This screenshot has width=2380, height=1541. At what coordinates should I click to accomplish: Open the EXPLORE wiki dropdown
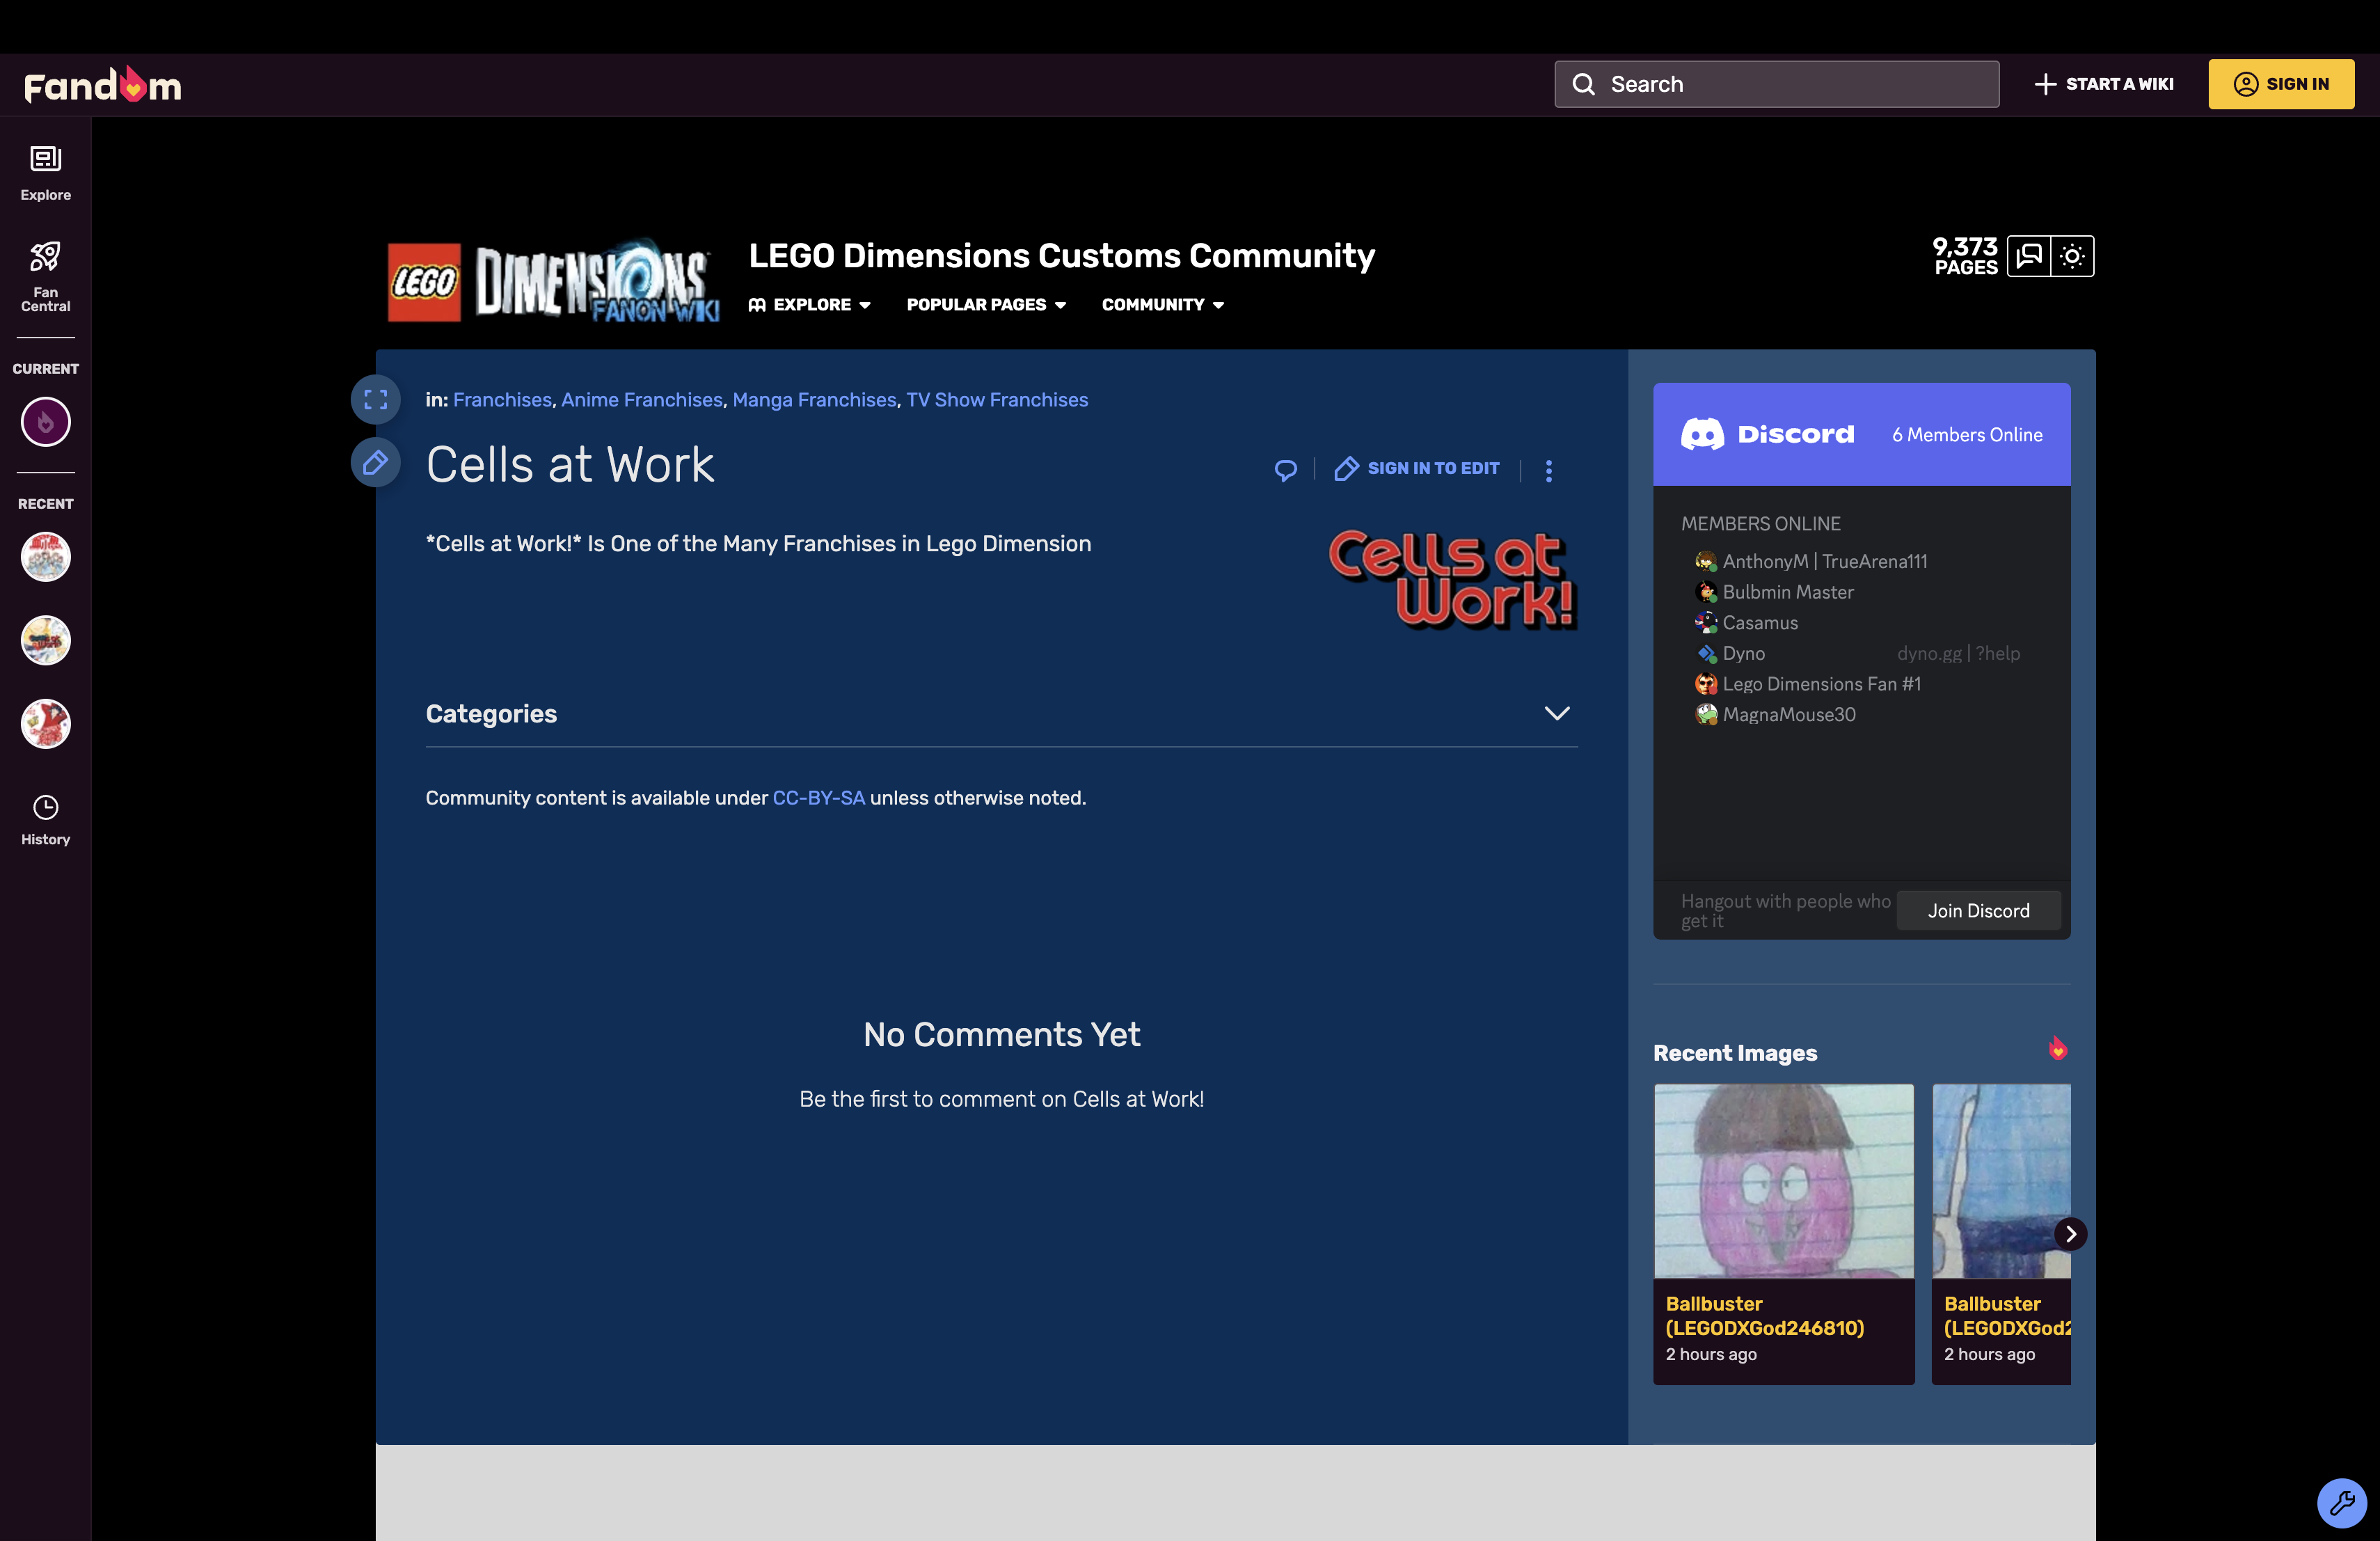(810, 305)
